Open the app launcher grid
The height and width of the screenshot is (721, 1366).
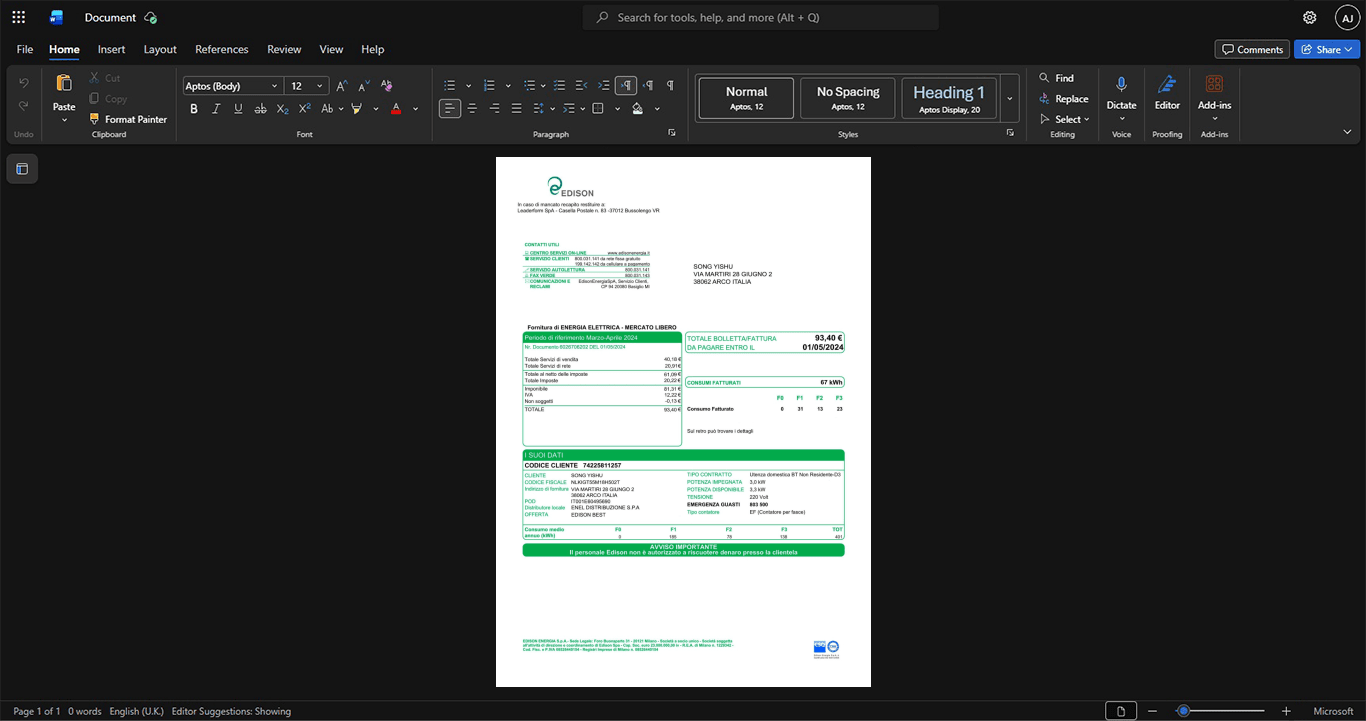(x=18, y=17)
